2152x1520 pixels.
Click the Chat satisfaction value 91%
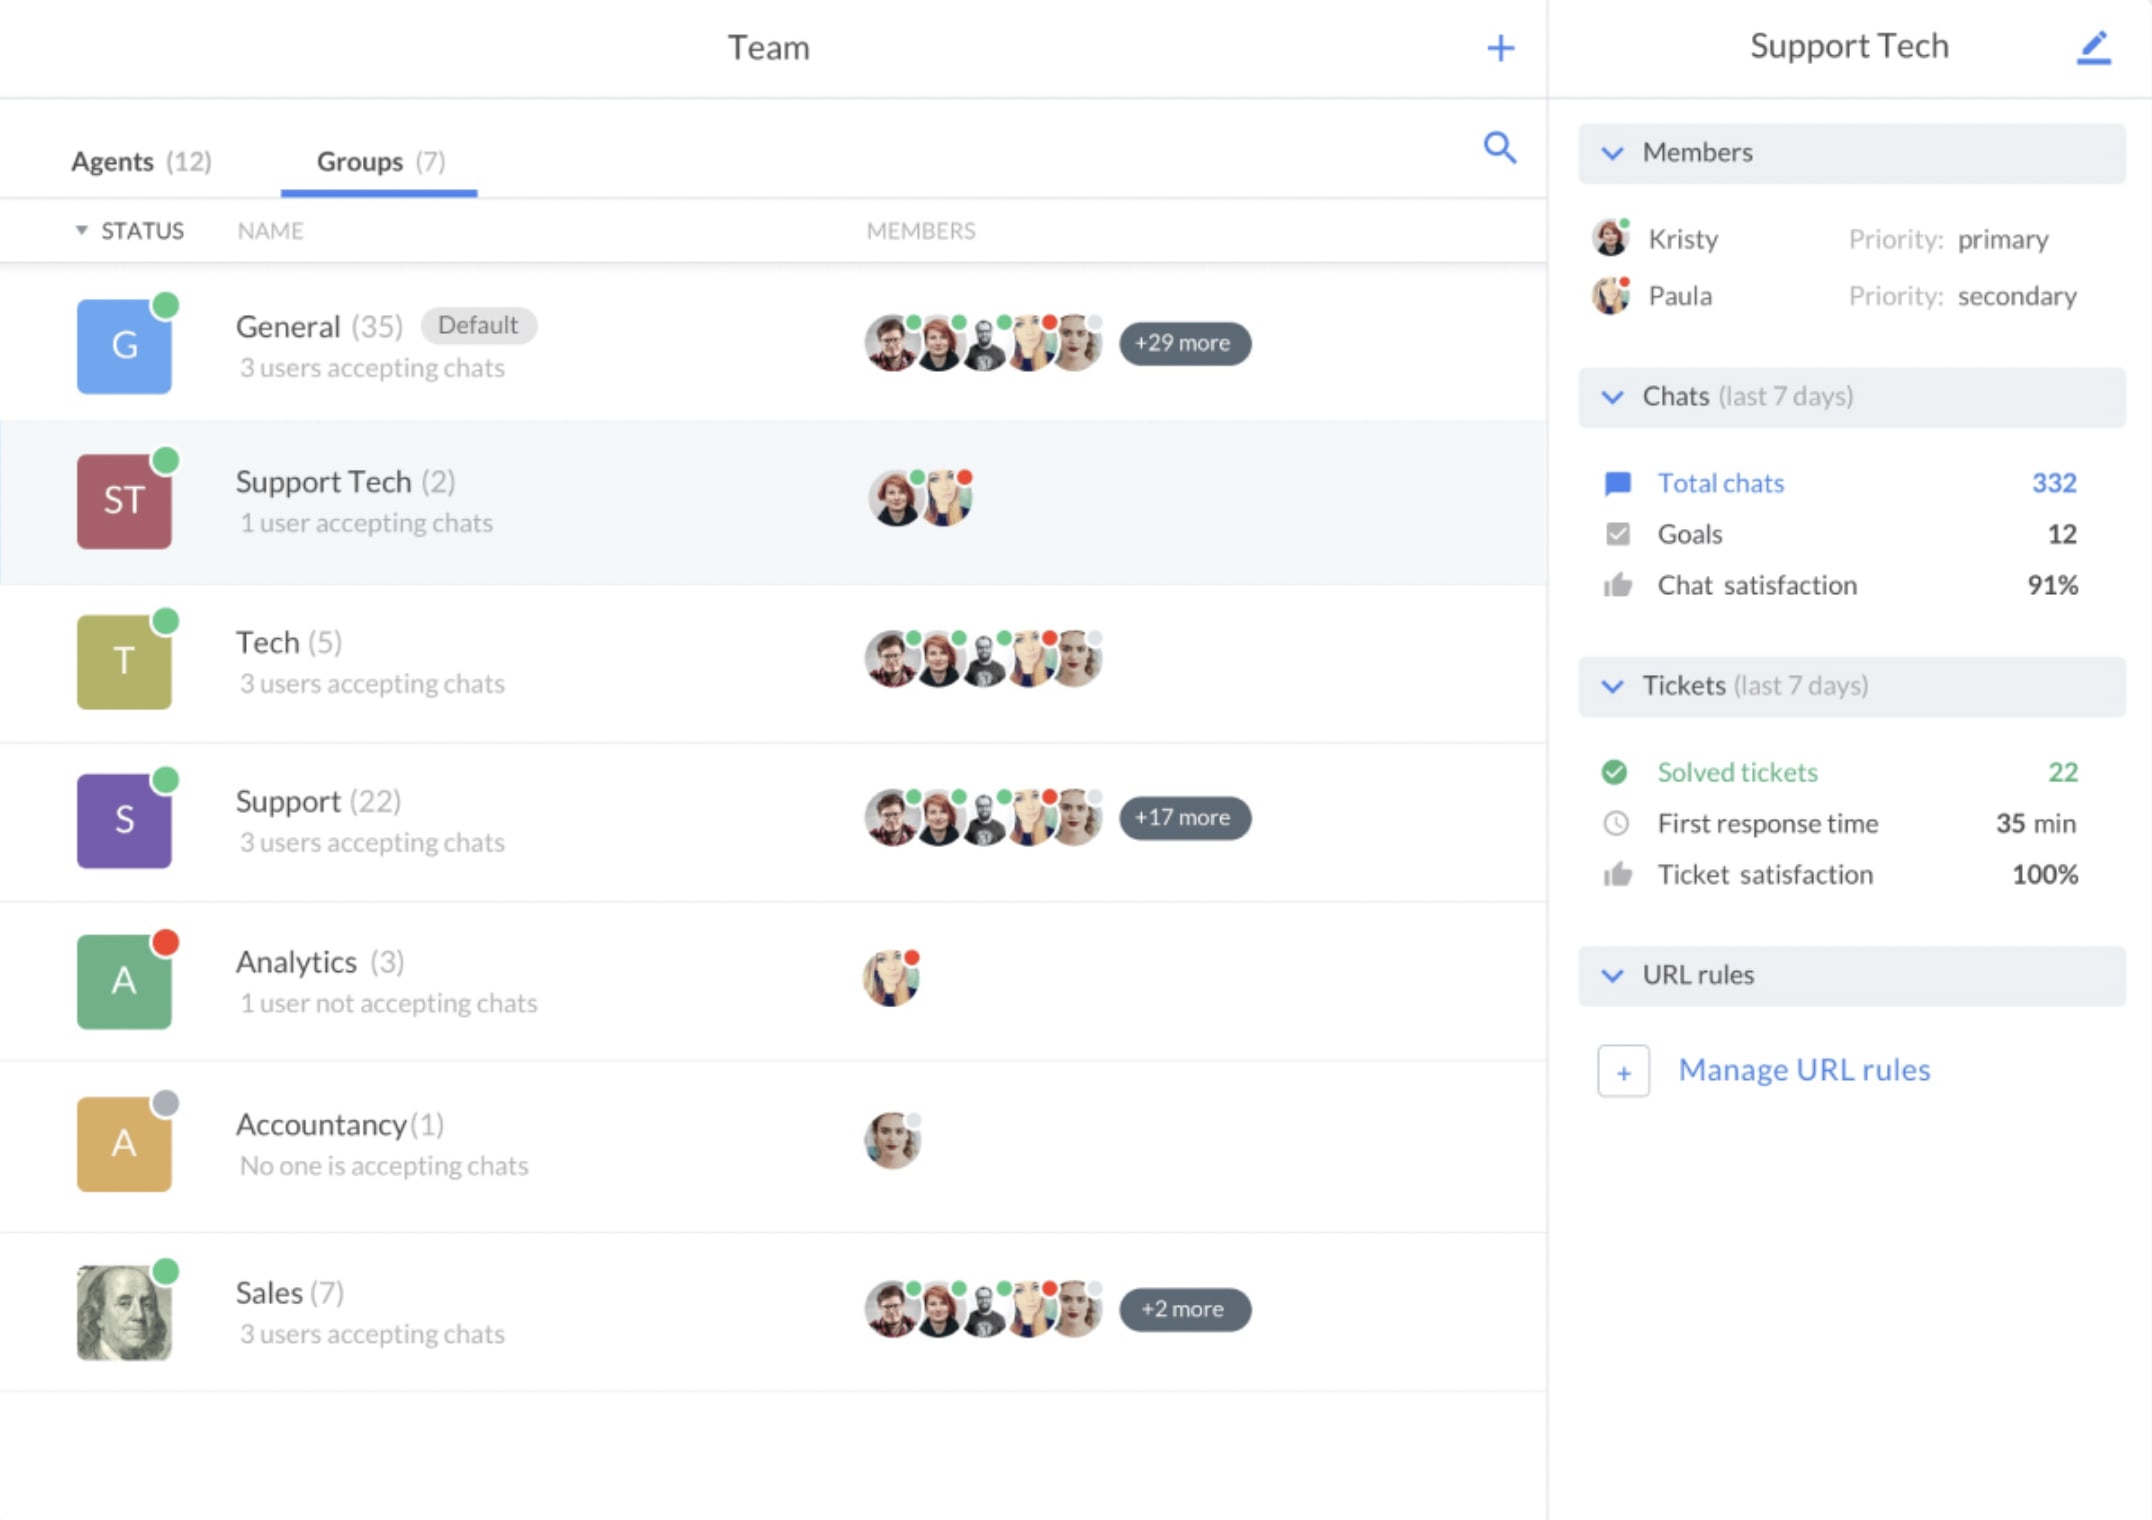tap(2052, 585)
